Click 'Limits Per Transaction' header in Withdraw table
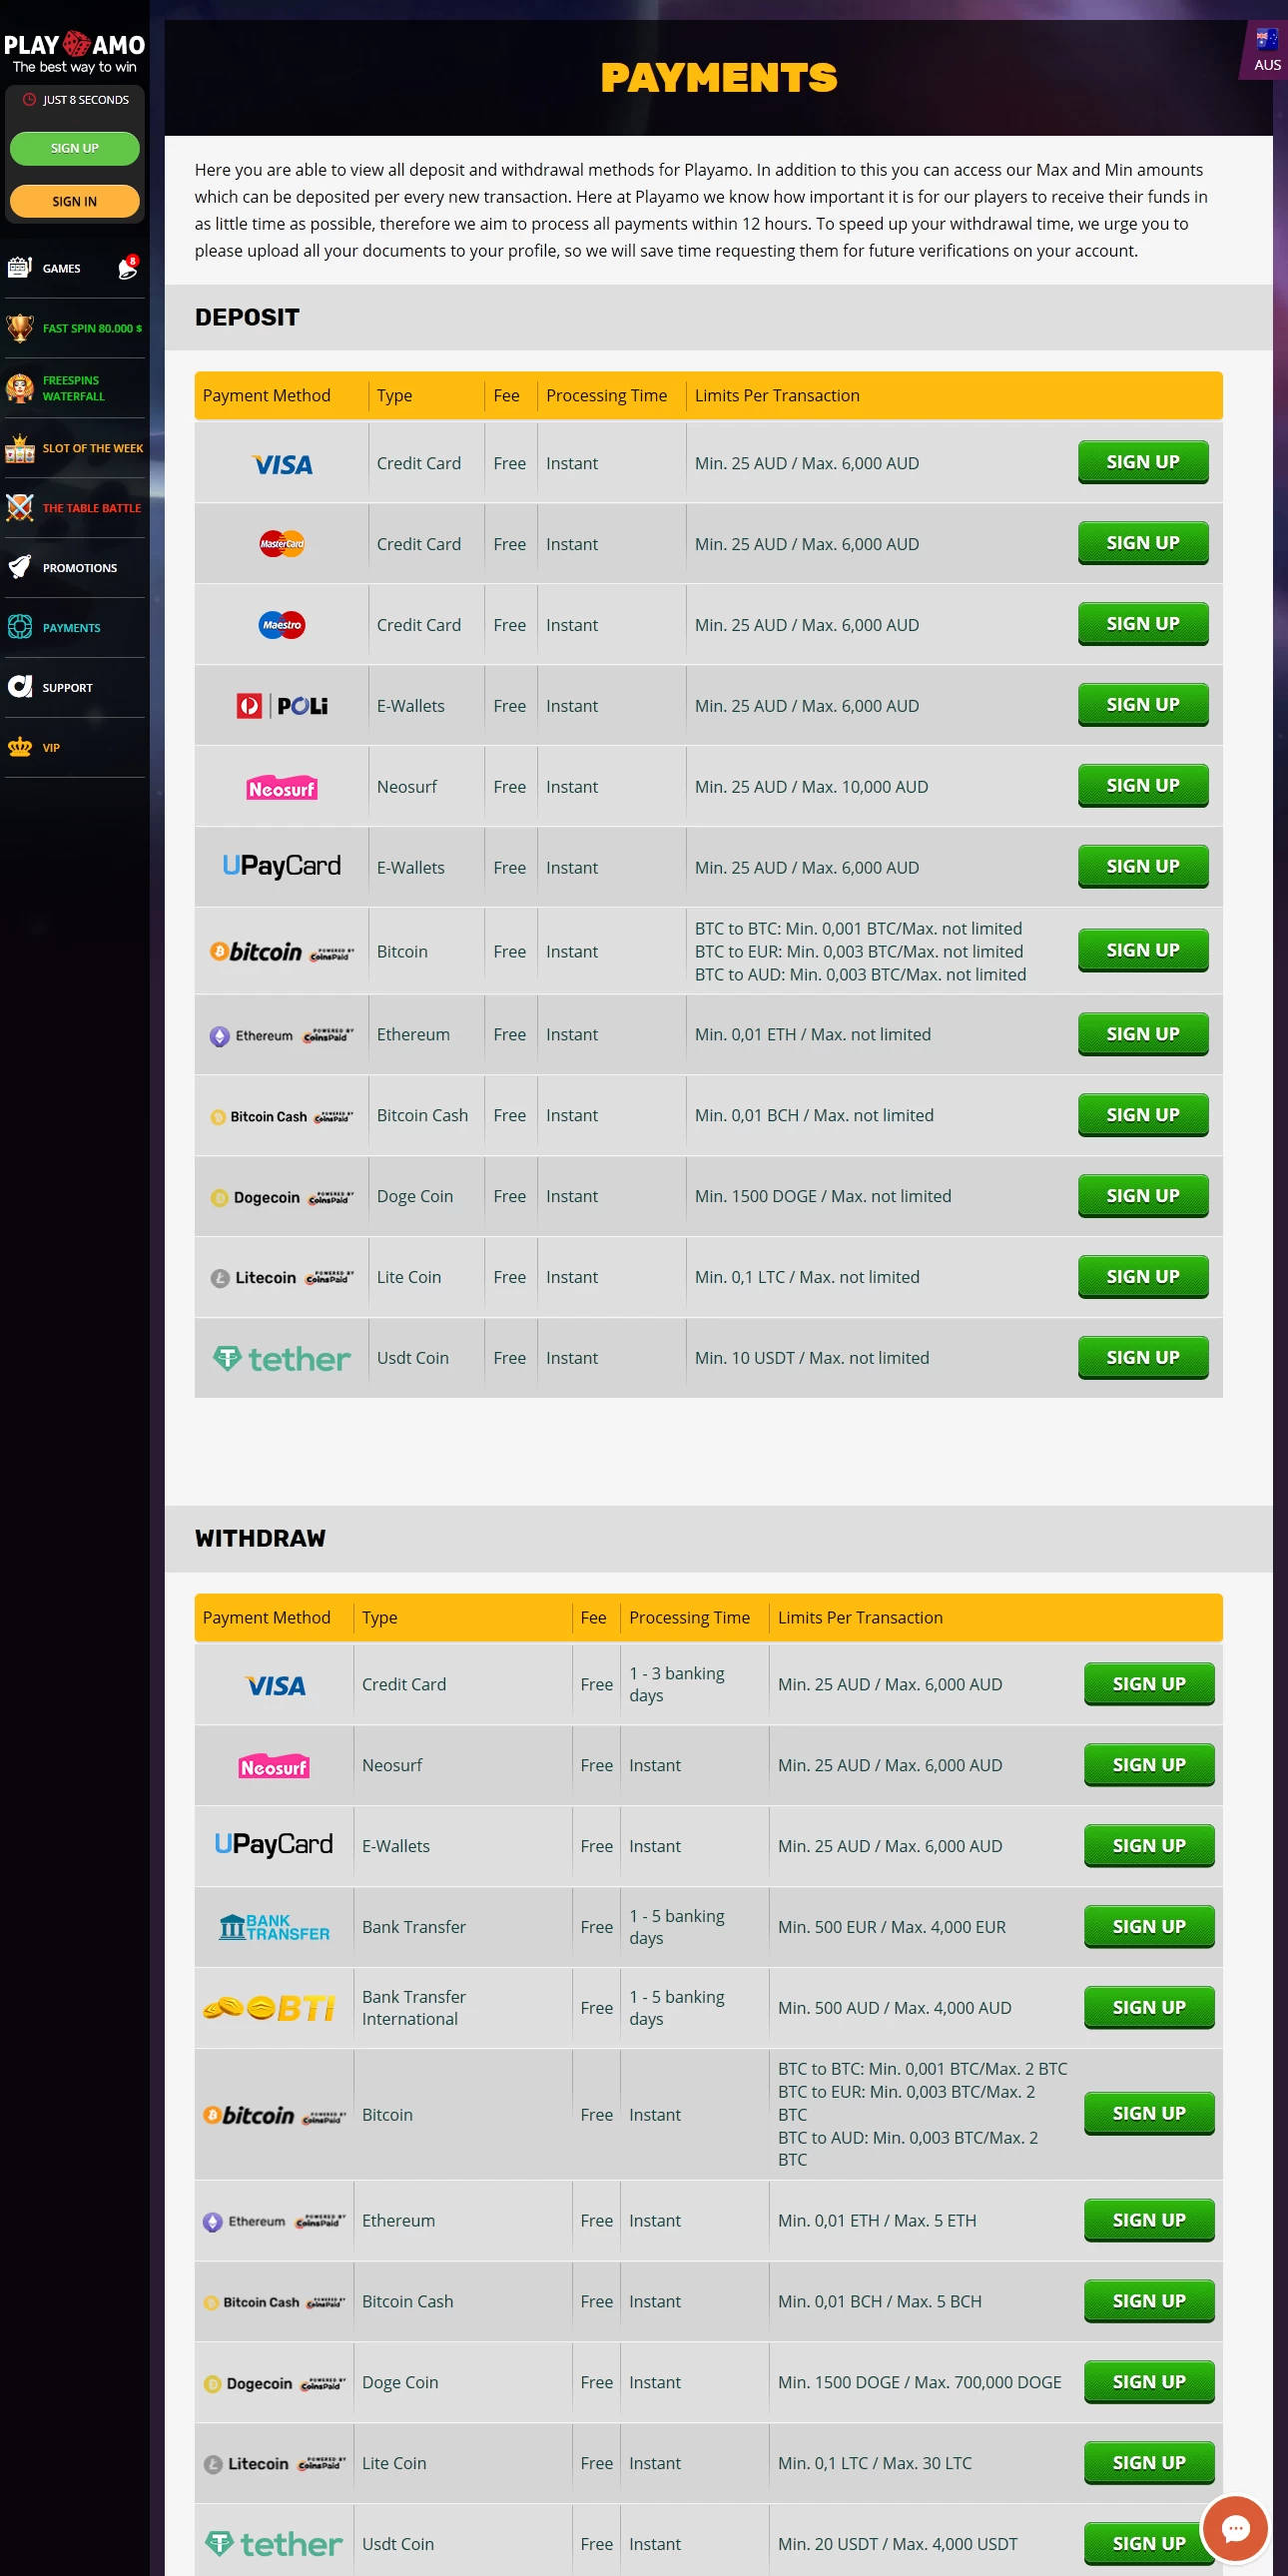The image size is (1288, 2576). (x=860, y=1618)
